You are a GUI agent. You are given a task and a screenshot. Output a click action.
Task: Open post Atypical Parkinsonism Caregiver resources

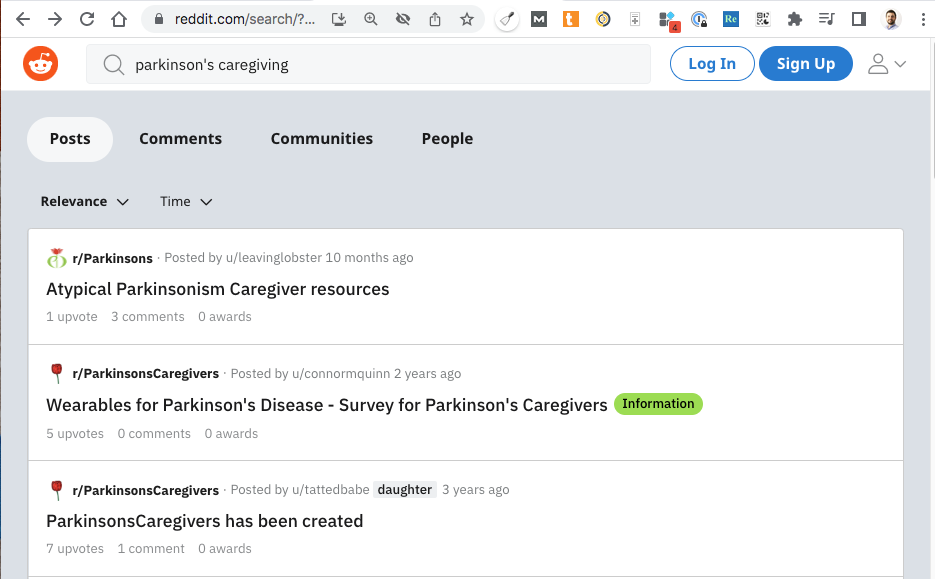(218, 289)
